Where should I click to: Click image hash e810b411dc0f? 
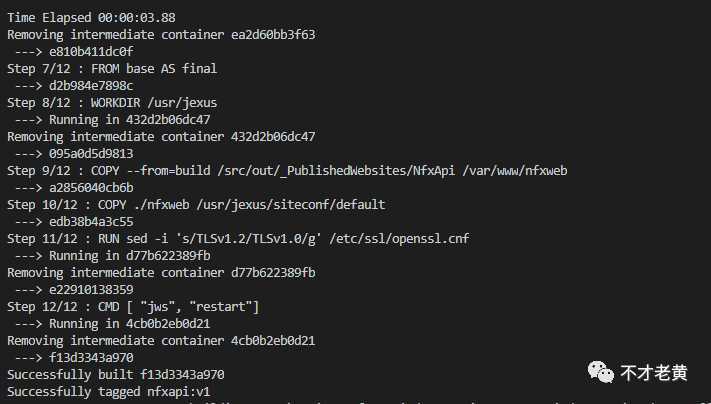(91, 52)
